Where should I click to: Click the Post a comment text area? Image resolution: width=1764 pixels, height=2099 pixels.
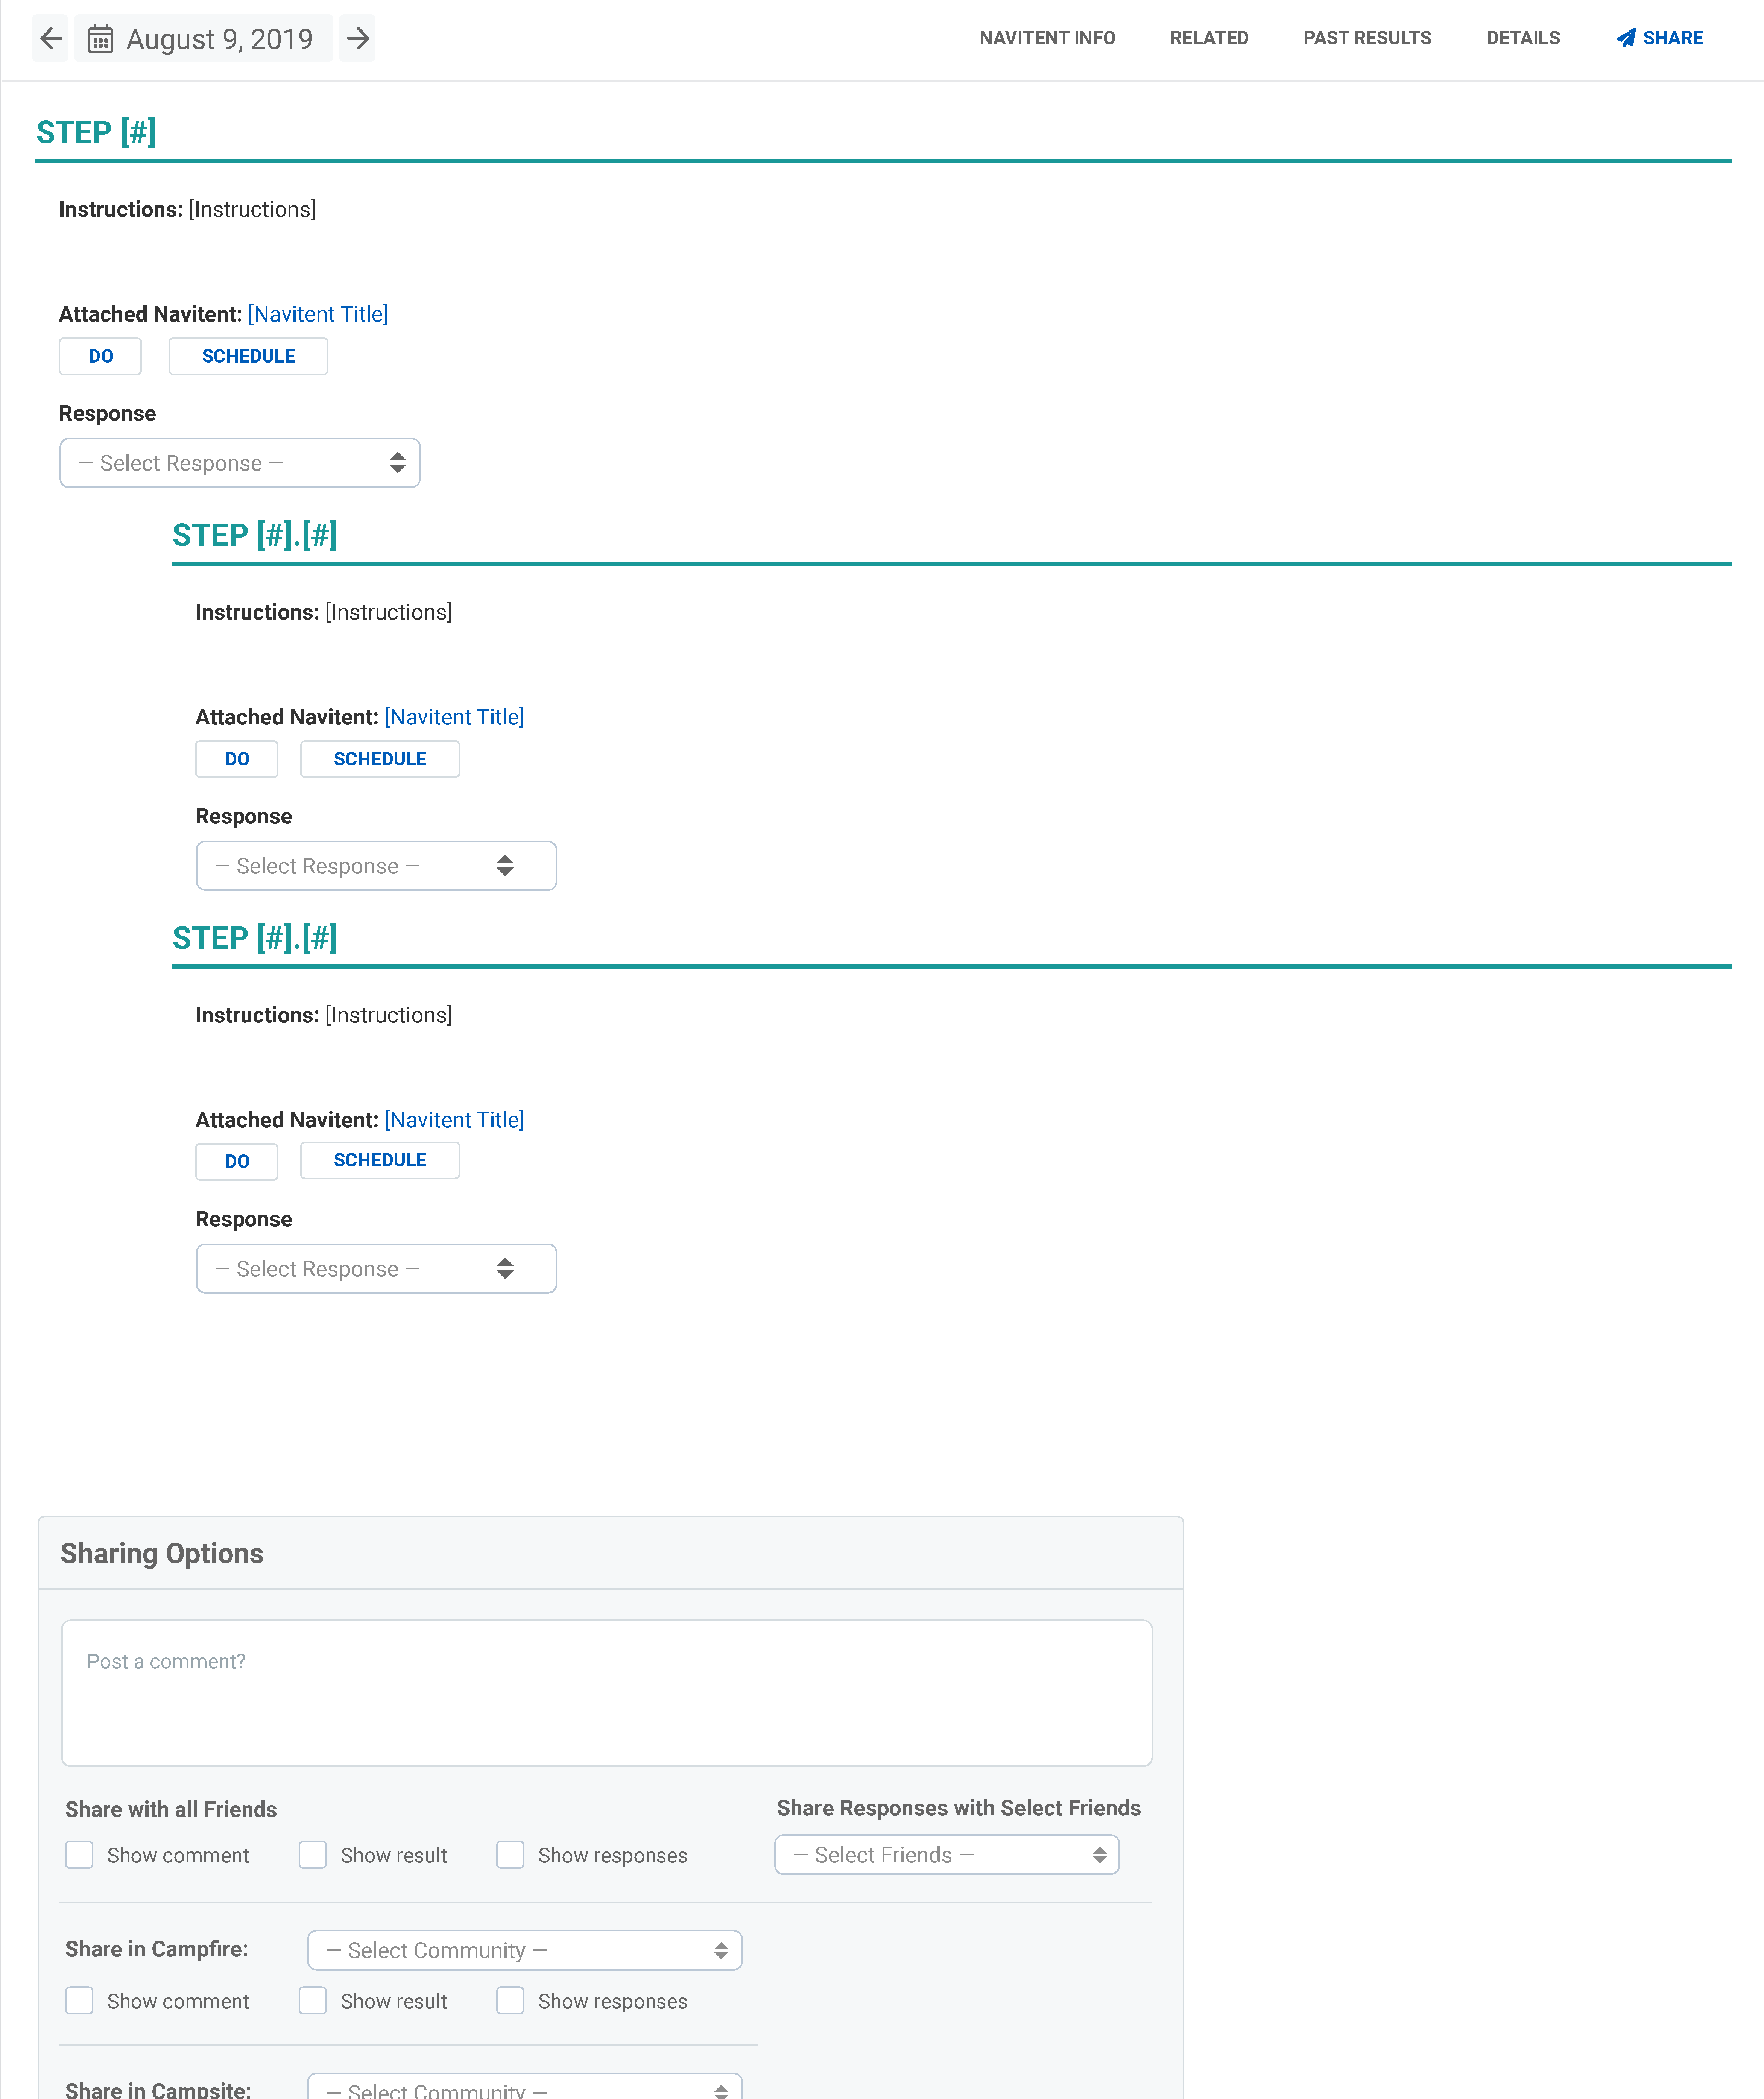pos(607,1693)
